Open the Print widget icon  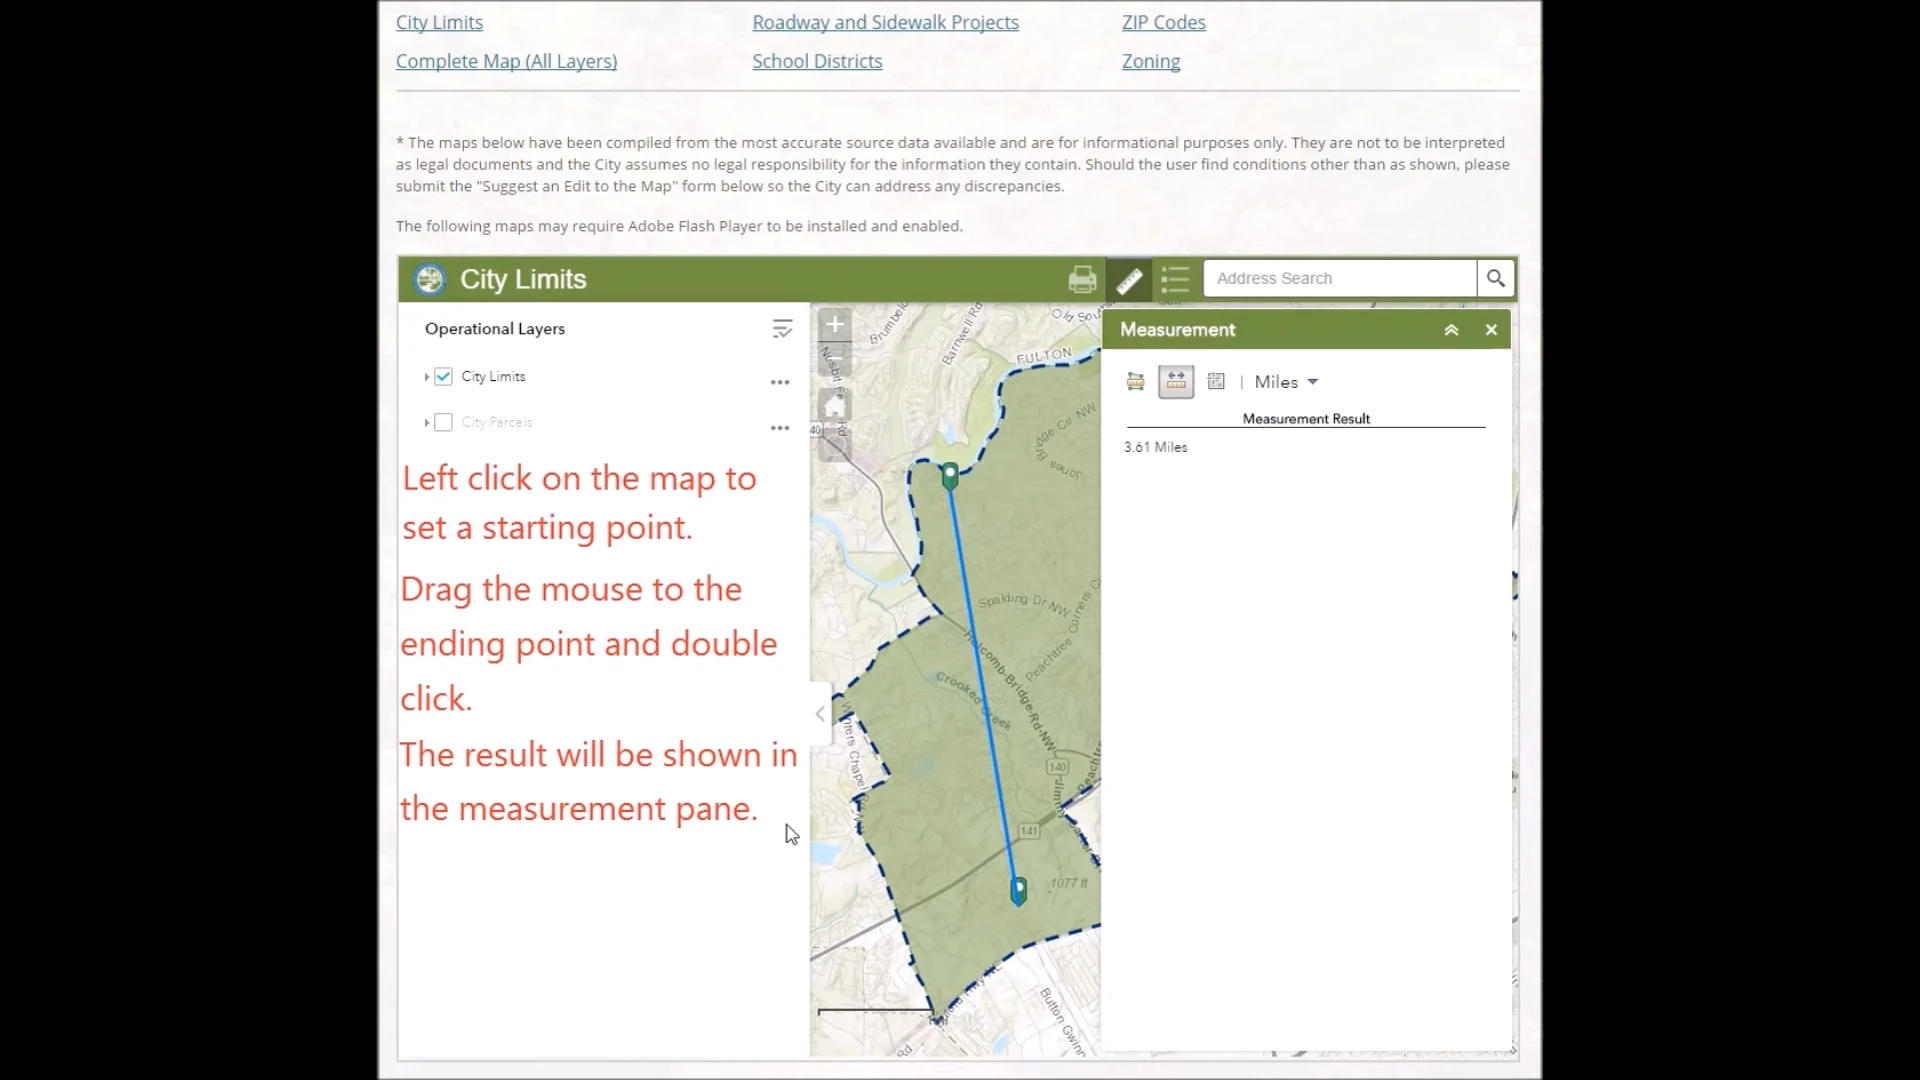tap(1082, 279)
